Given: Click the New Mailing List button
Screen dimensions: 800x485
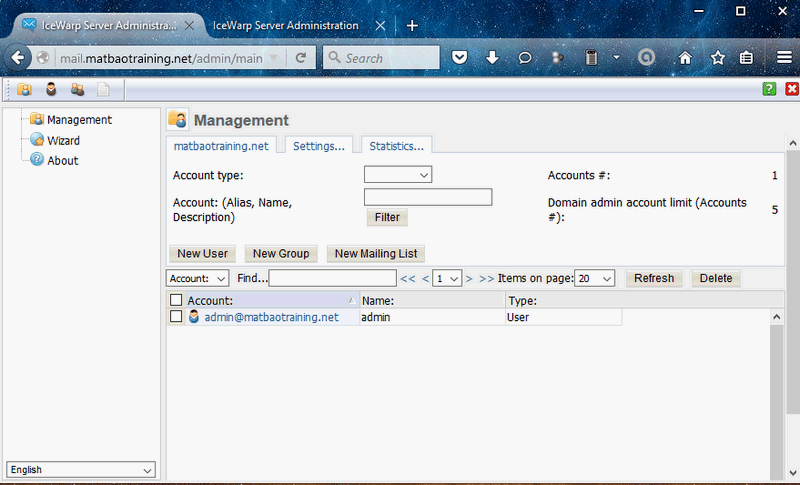Looking at the screenshot, I should point(376,253).
